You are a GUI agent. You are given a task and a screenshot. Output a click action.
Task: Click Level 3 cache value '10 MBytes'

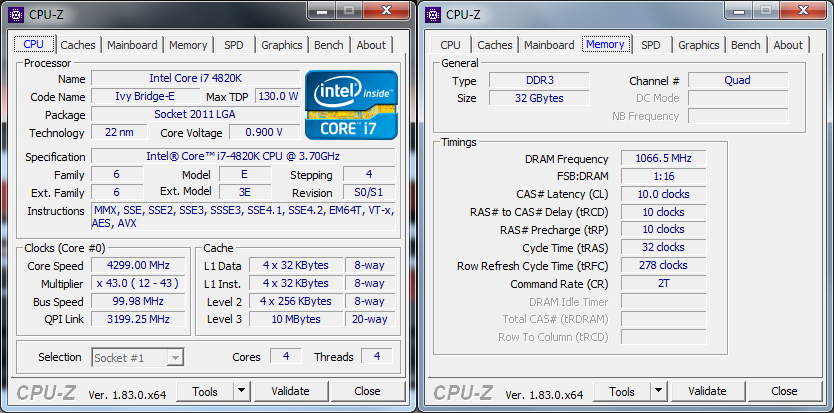296,319
